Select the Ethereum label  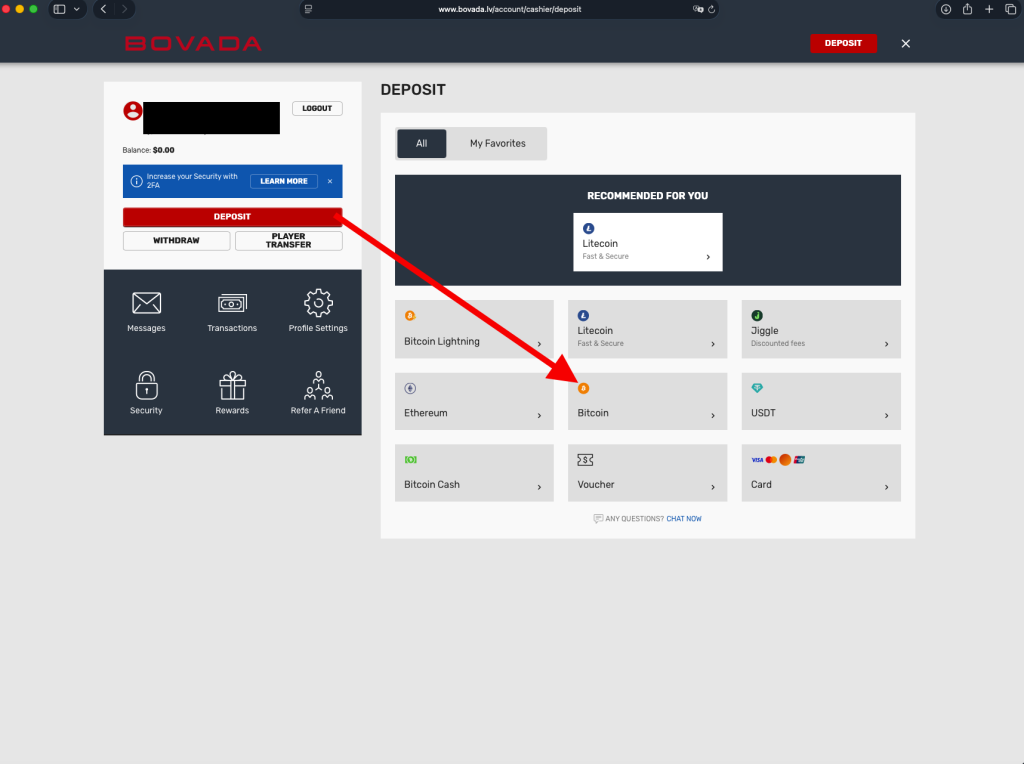426,413
